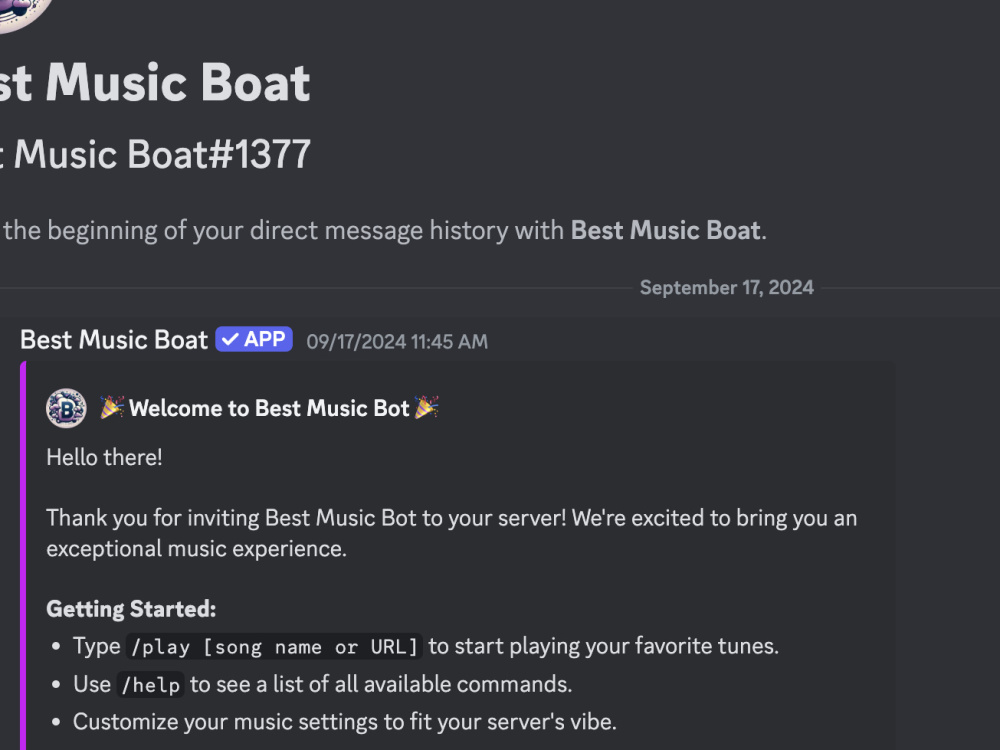Click the large Best Music Boat profile heading
Viewport: 1000px width, 750px height.
(x=155, y=83)
